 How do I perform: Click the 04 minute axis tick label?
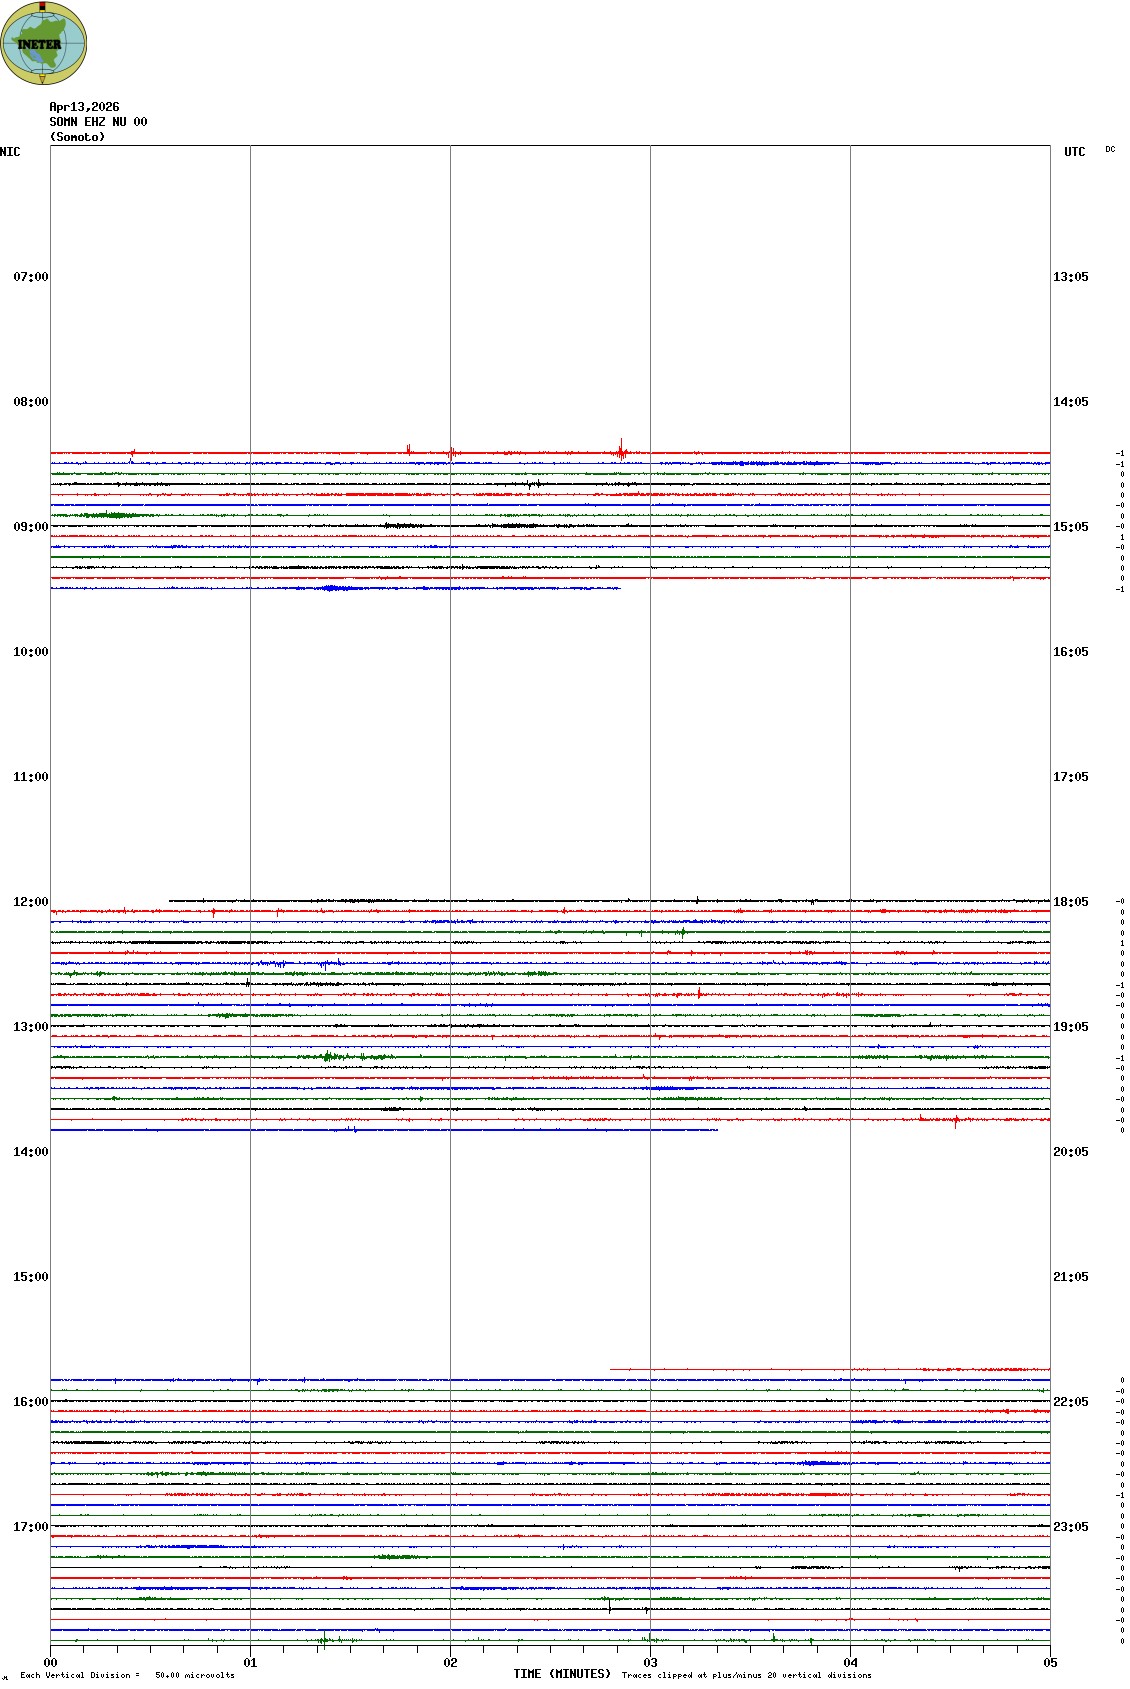(x=850, y=1663)
